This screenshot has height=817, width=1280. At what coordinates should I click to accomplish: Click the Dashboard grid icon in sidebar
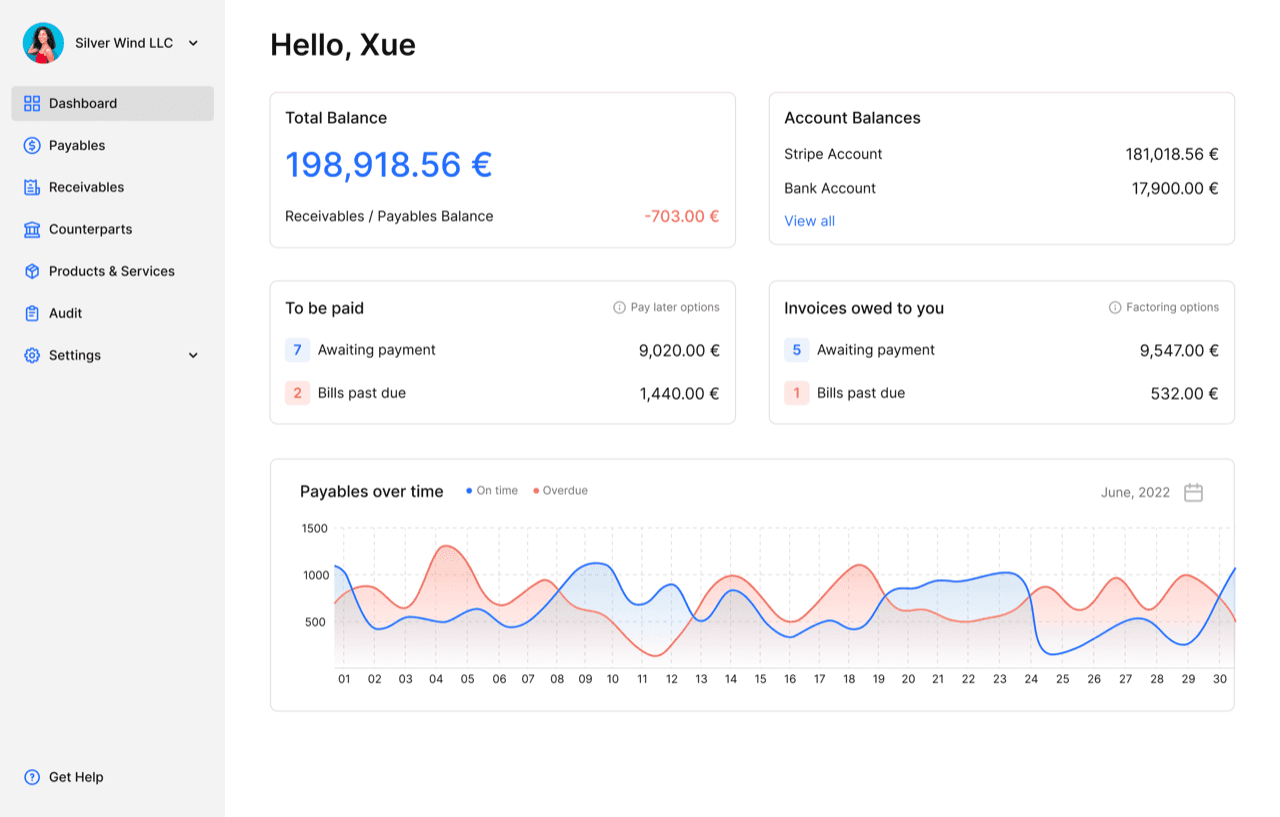point(32,103)
